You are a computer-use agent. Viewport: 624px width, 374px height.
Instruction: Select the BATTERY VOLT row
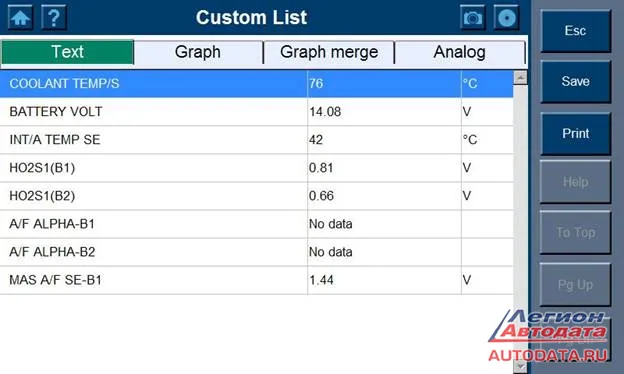(x=257, y=112)
